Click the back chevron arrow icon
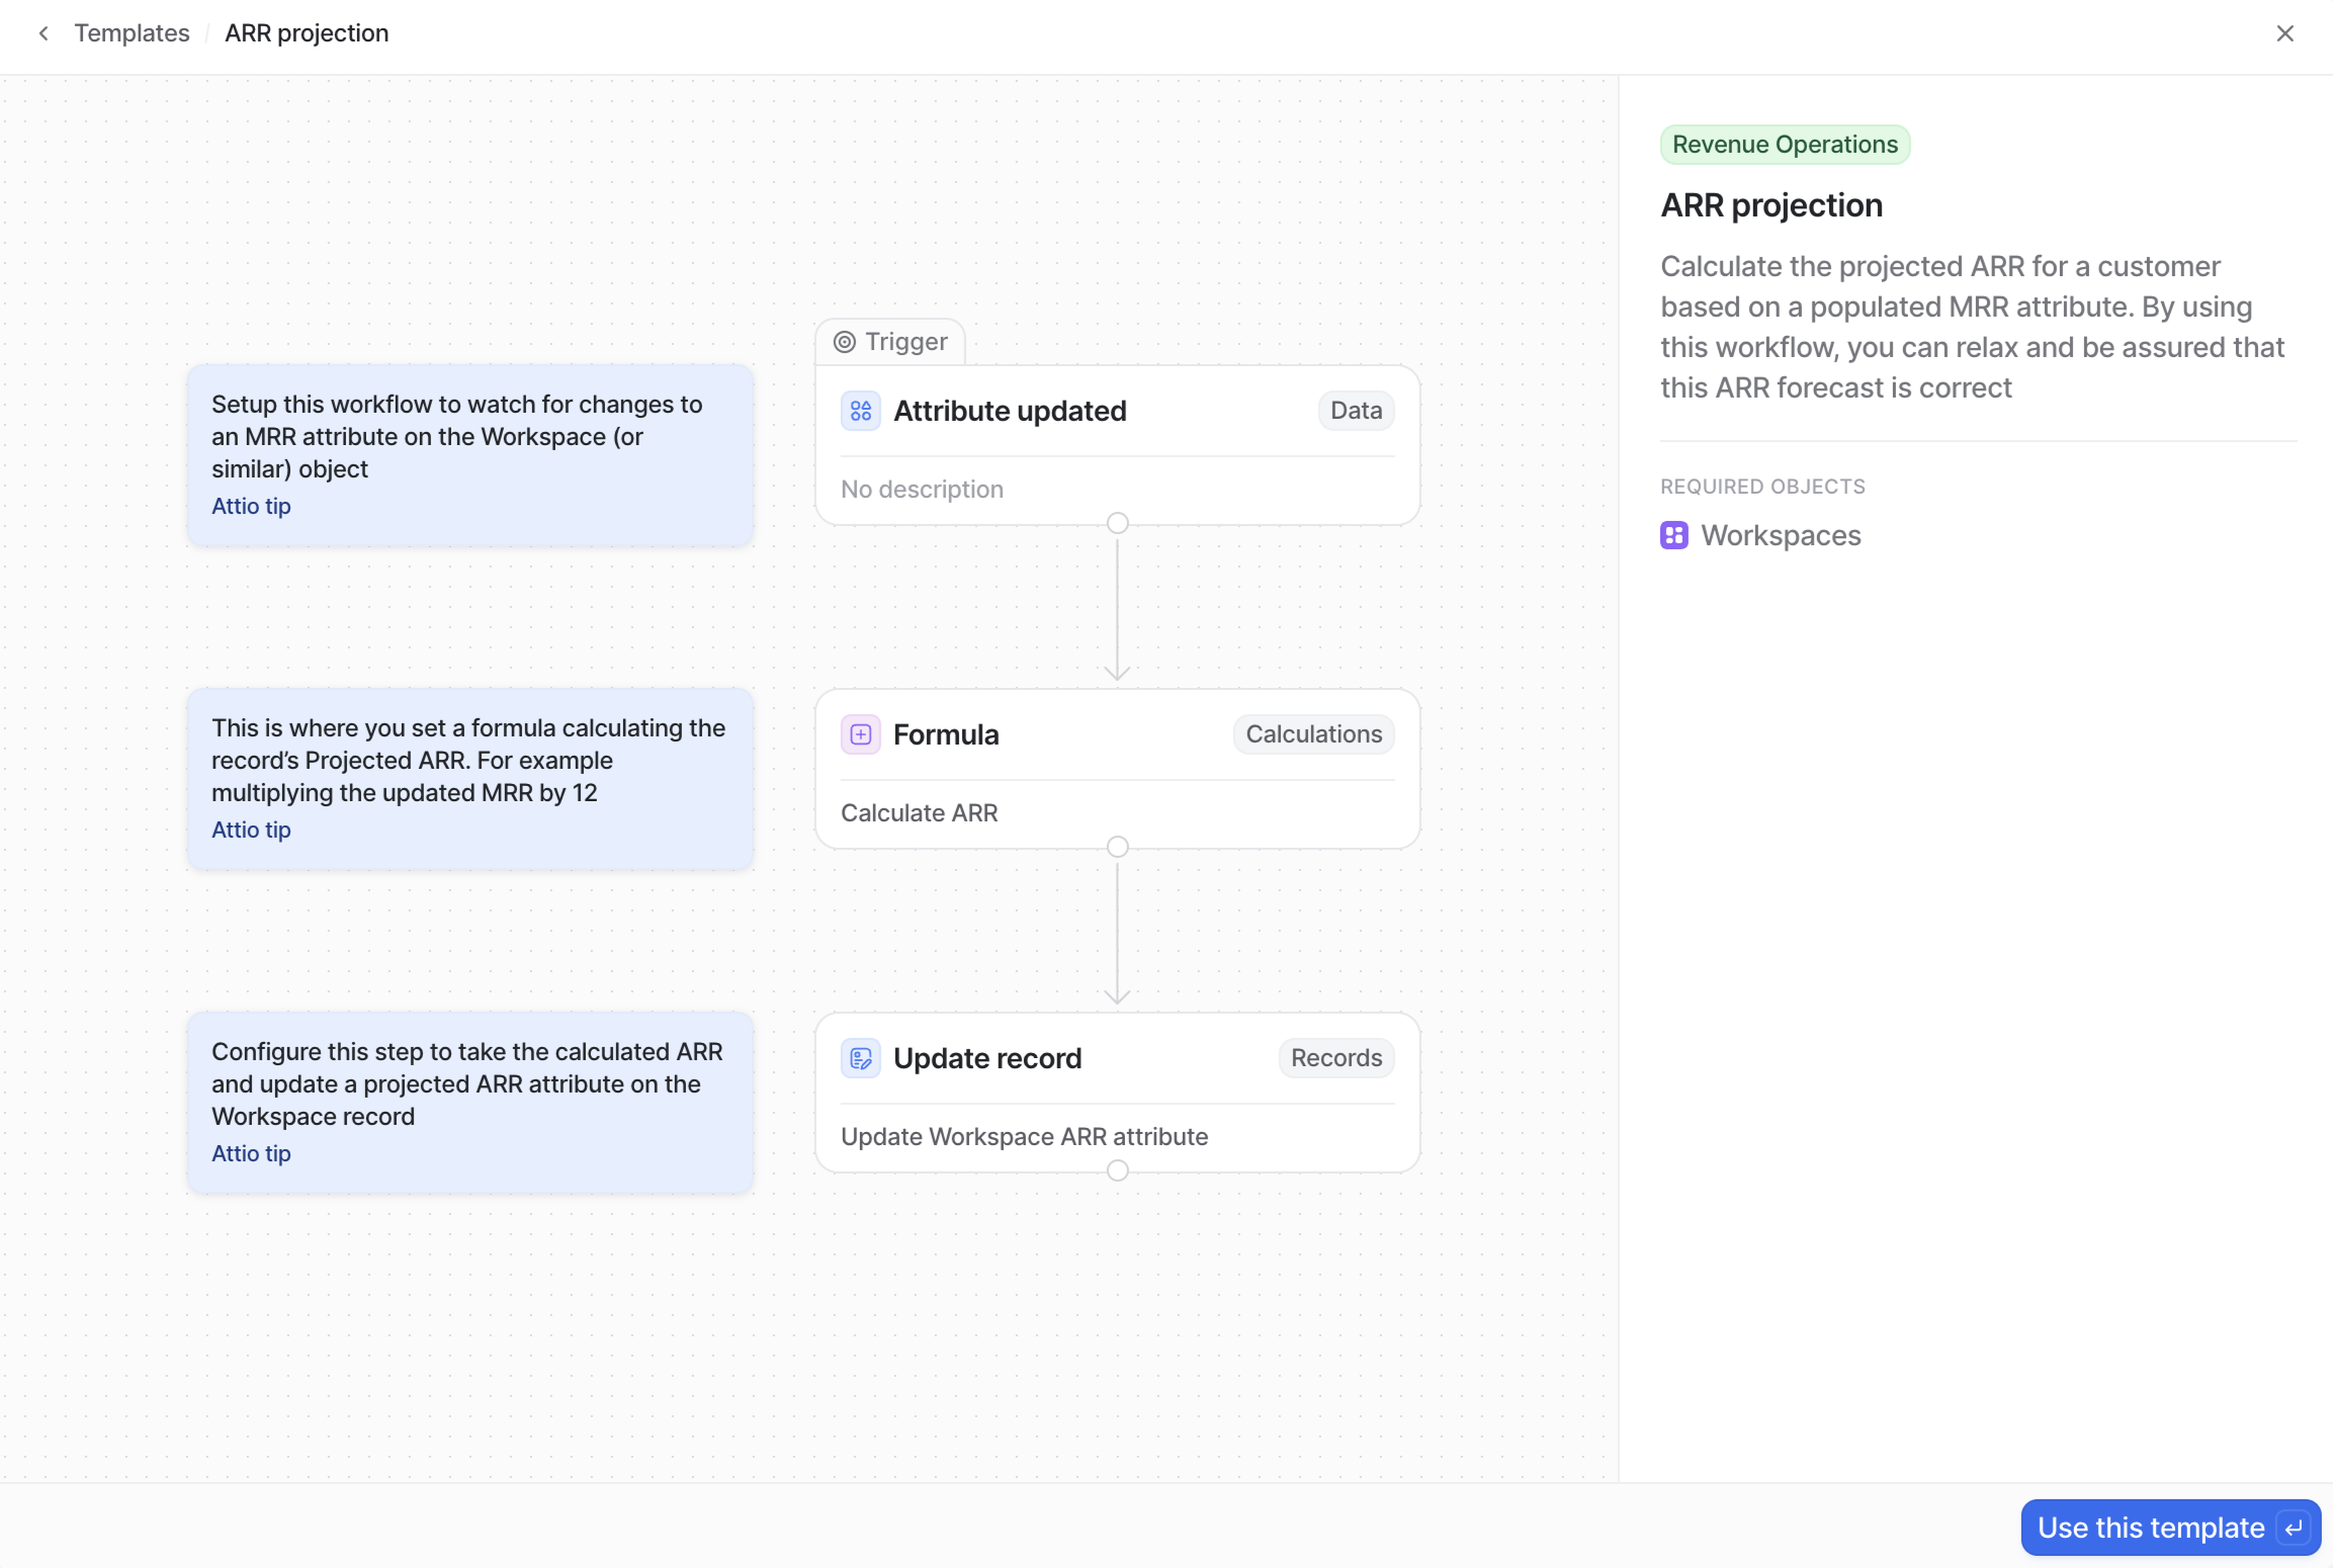The height and width of the screenshot is (1568, 2333). tap(43, 33)
